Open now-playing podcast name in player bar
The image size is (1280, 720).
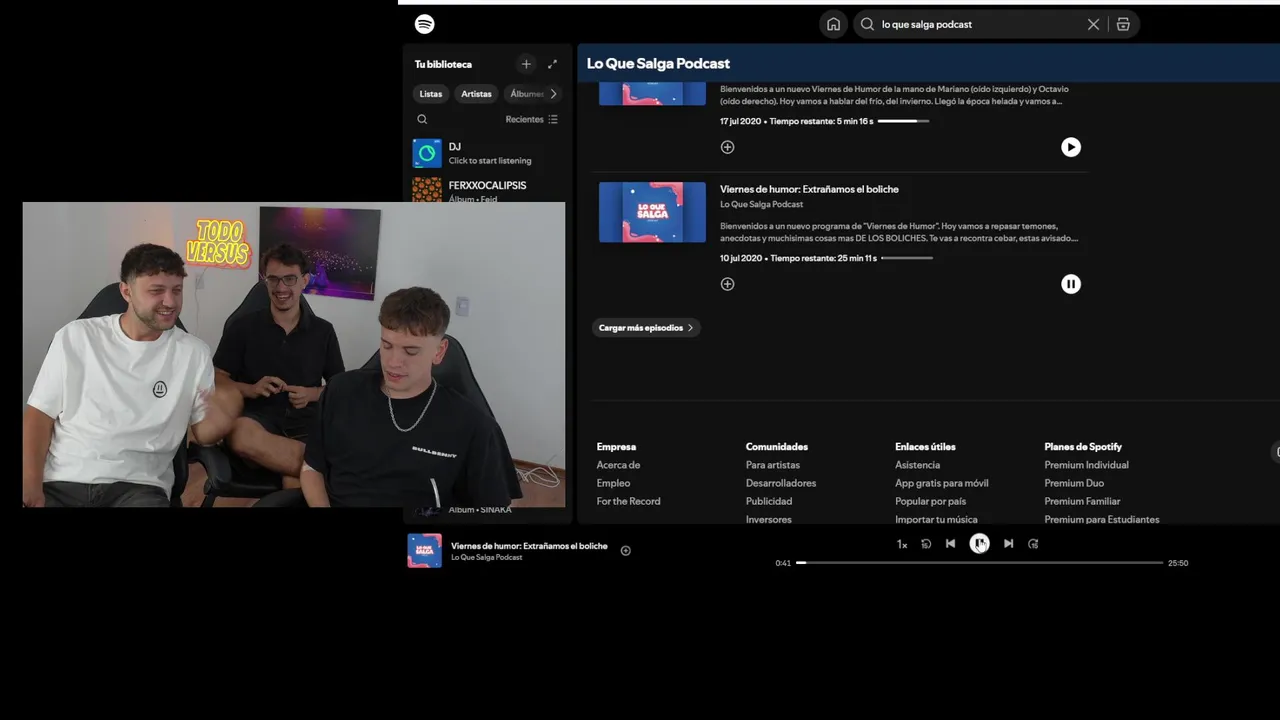click(x=486, y=557)
